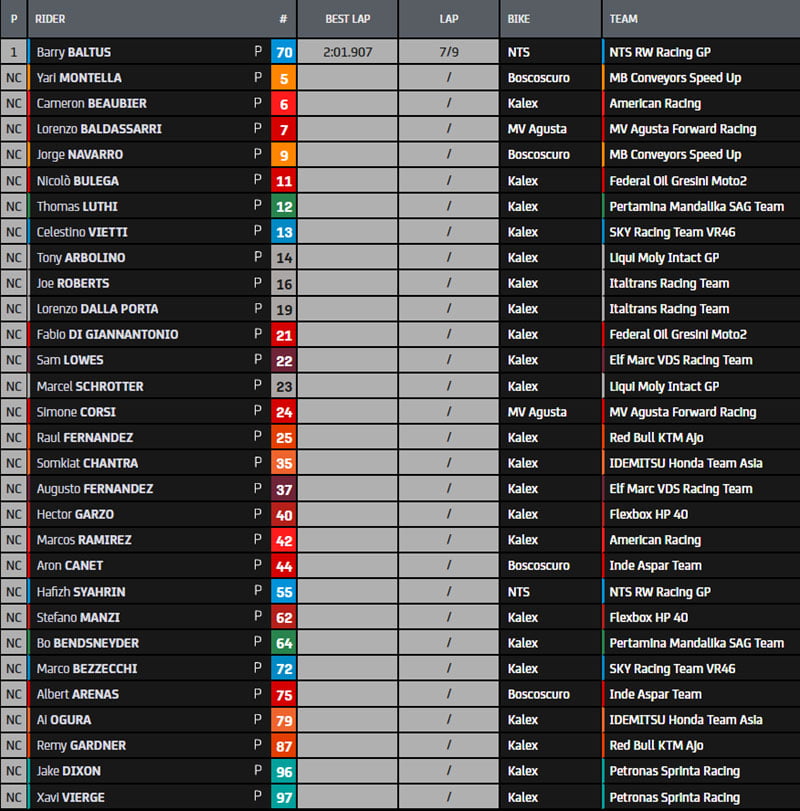
Task: Click the pit 'P' icon beside Barry Baltus
Action: (257, 52)
